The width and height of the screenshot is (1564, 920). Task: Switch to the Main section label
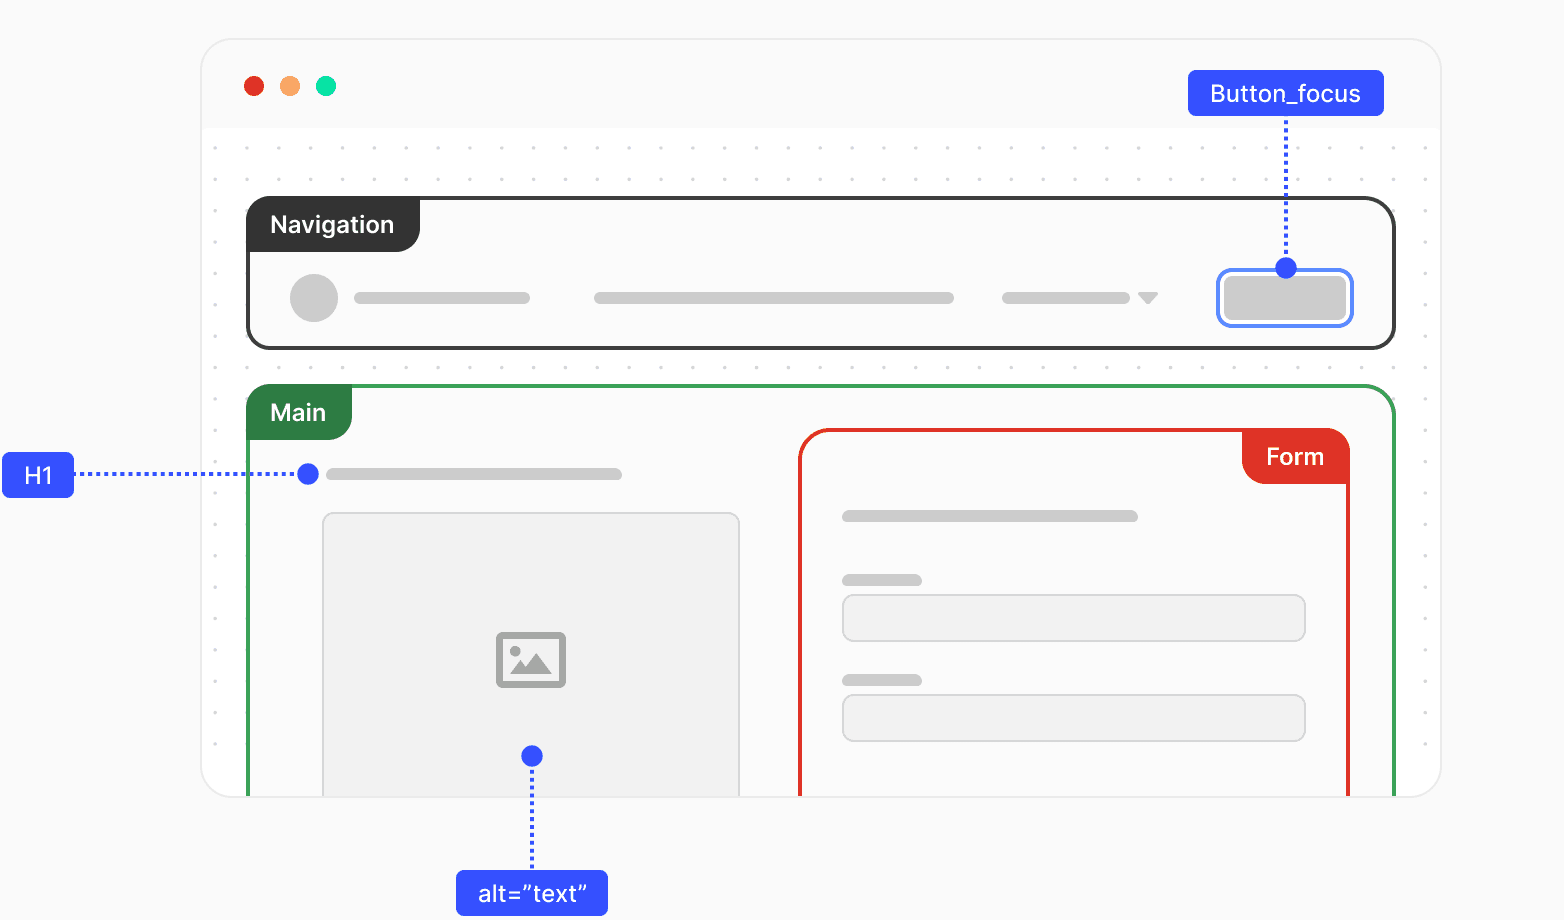click(x=298, y=412)
